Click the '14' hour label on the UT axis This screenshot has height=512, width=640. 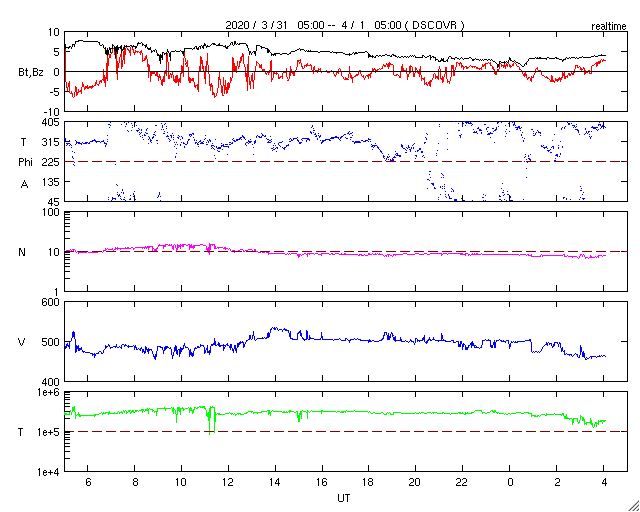point(275,482)
